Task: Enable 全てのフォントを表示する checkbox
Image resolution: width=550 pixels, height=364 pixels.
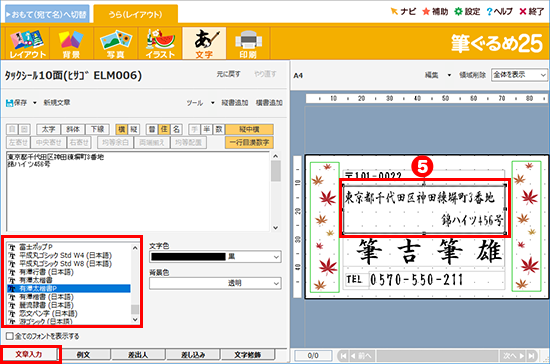Action: pos(10,336)
